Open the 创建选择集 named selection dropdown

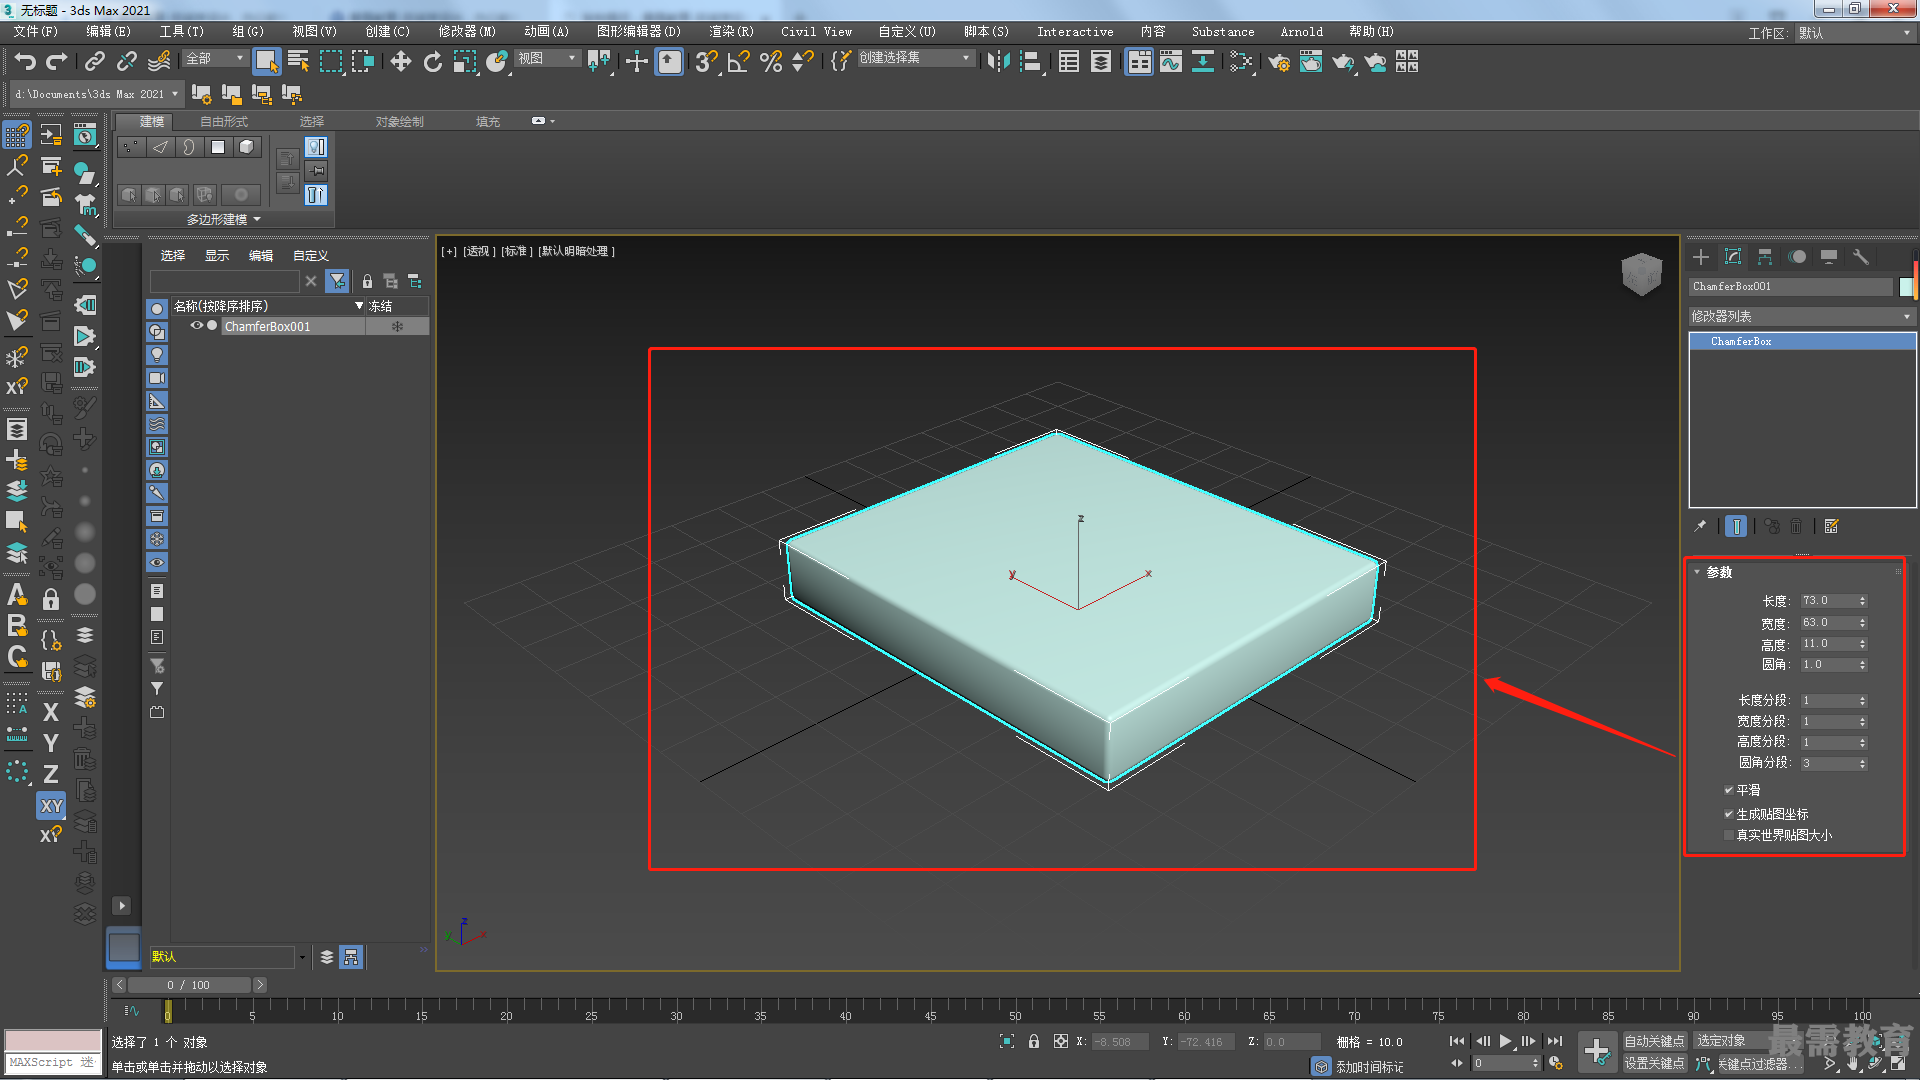(x=915, y=58)
